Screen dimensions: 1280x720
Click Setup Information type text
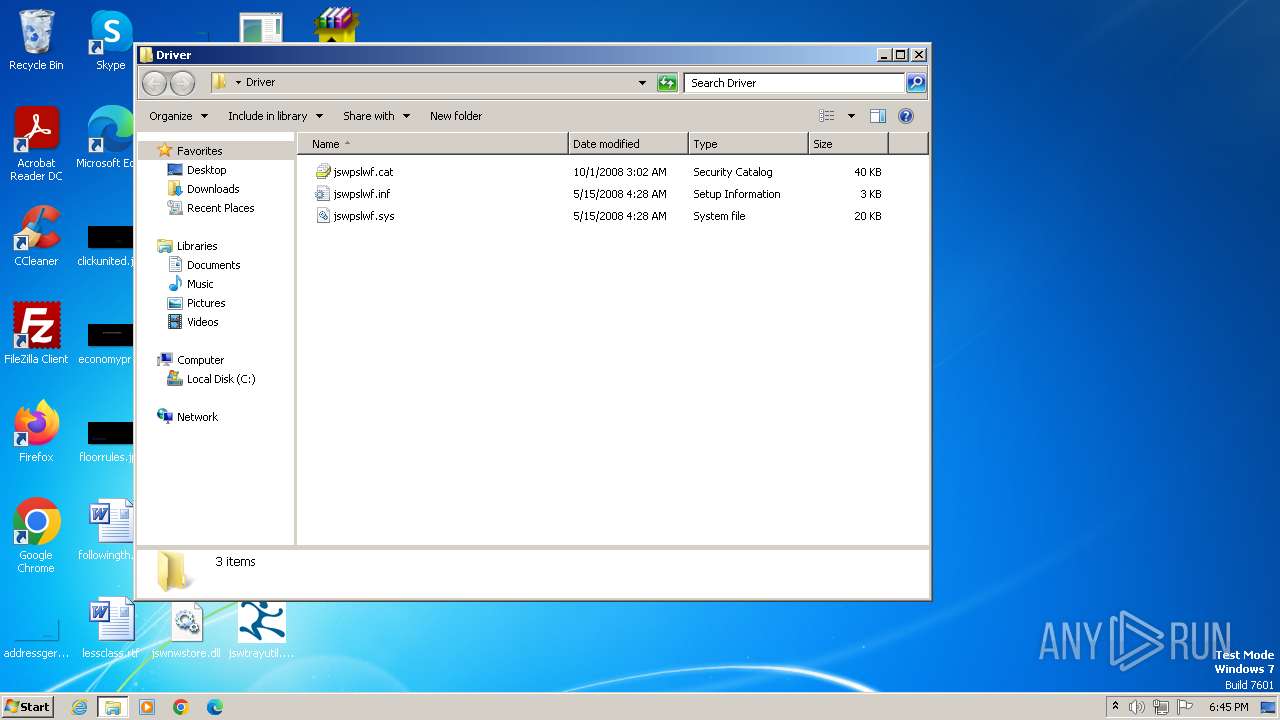pos(736,194)
